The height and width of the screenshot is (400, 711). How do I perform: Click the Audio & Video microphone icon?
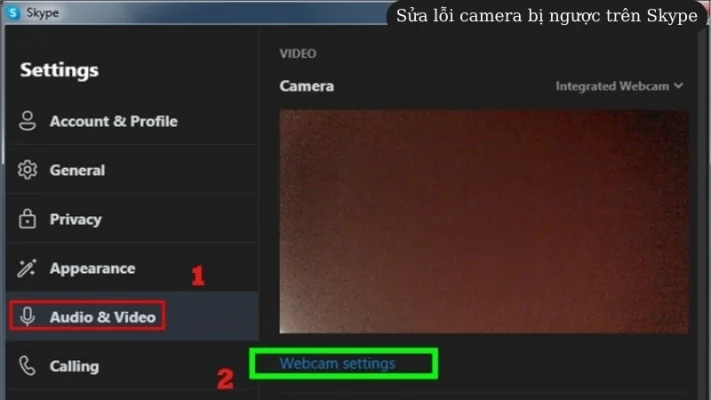(28, 317)
